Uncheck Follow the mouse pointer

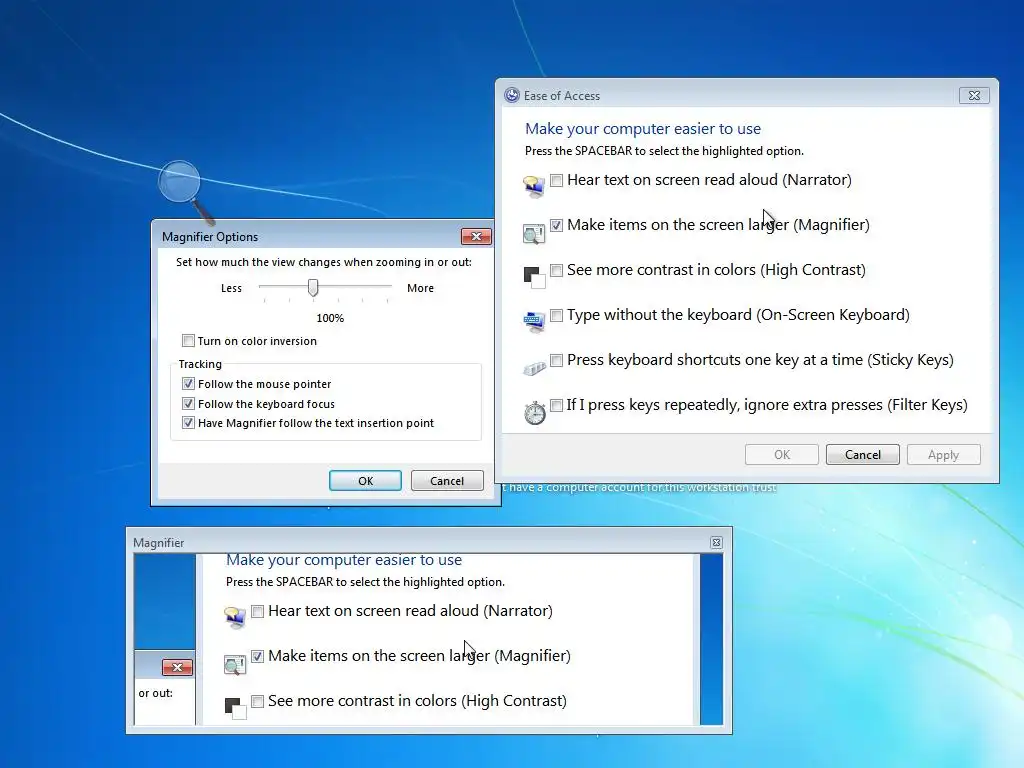click(x=188, y=383)
